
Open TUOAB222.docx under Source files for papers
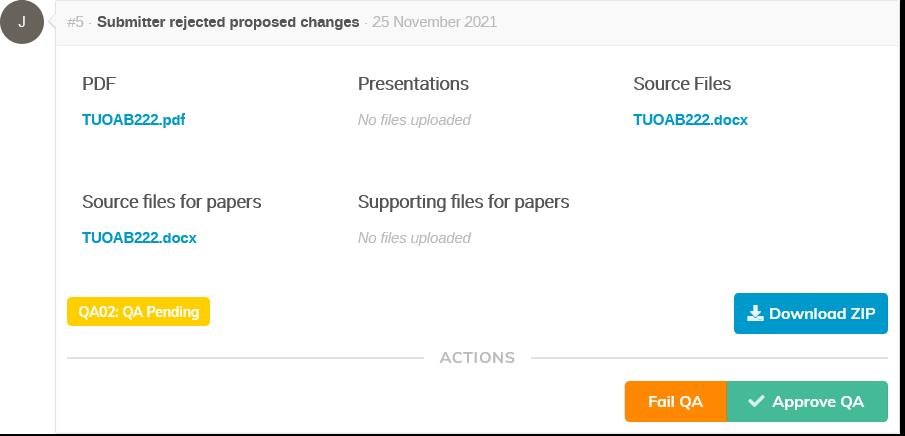point(139,238)
